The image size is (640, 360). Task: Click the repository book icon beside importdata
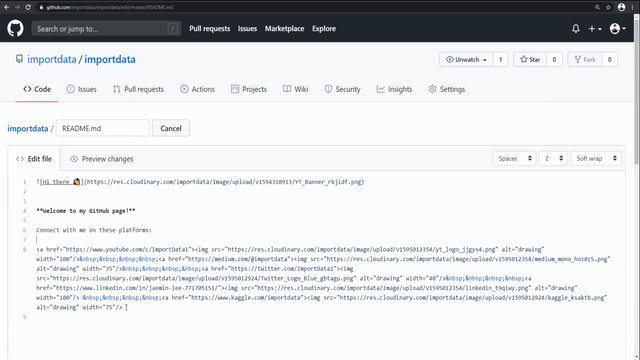click(19, 59)
